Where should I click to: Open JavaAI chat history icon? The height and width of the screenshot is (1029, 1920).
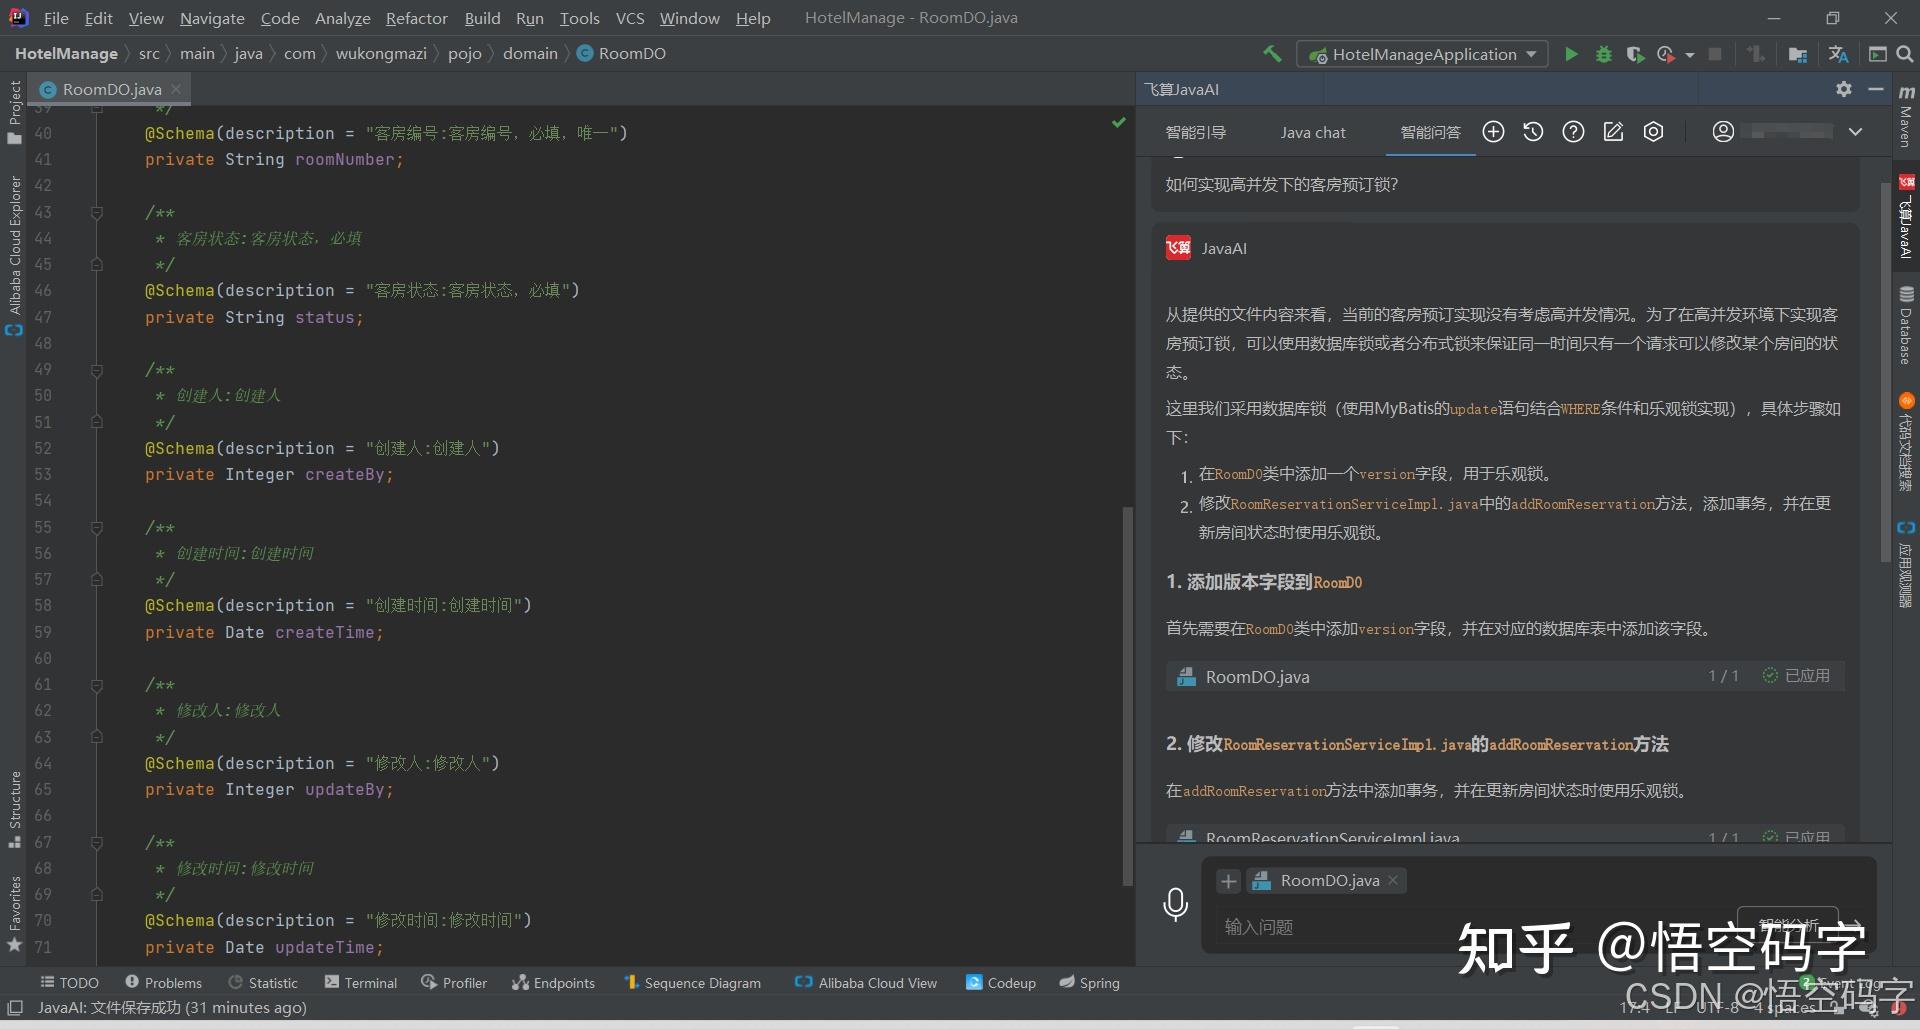[x=1533, y=132]
